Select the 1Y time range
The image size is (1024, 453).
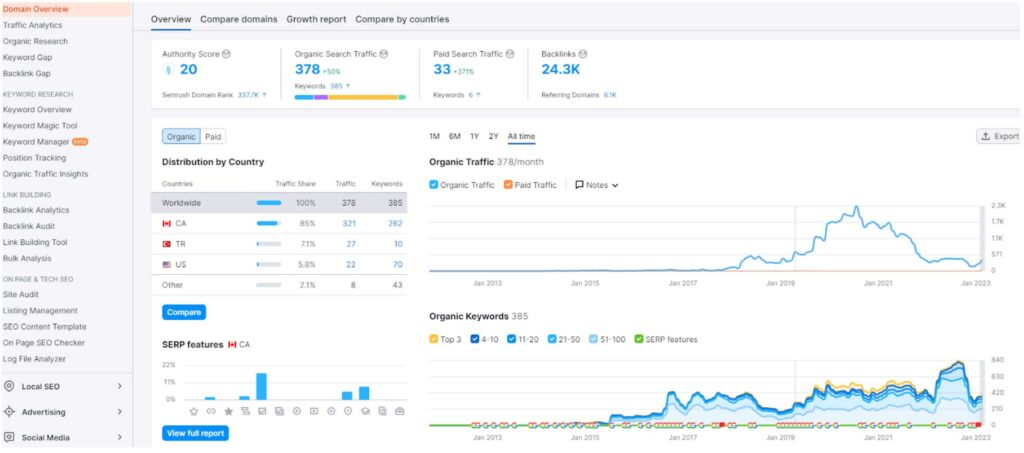click(x=475, y=136)
